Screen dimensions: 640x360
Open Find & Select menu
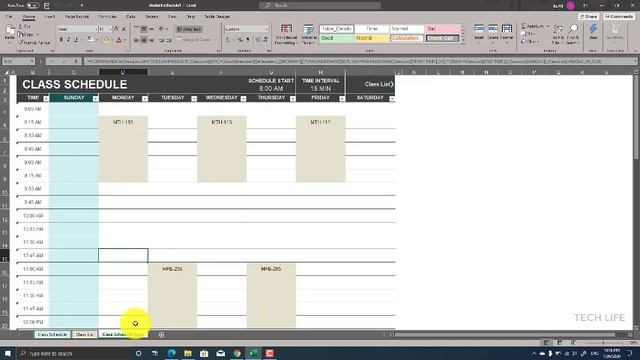tap(573, 34)
